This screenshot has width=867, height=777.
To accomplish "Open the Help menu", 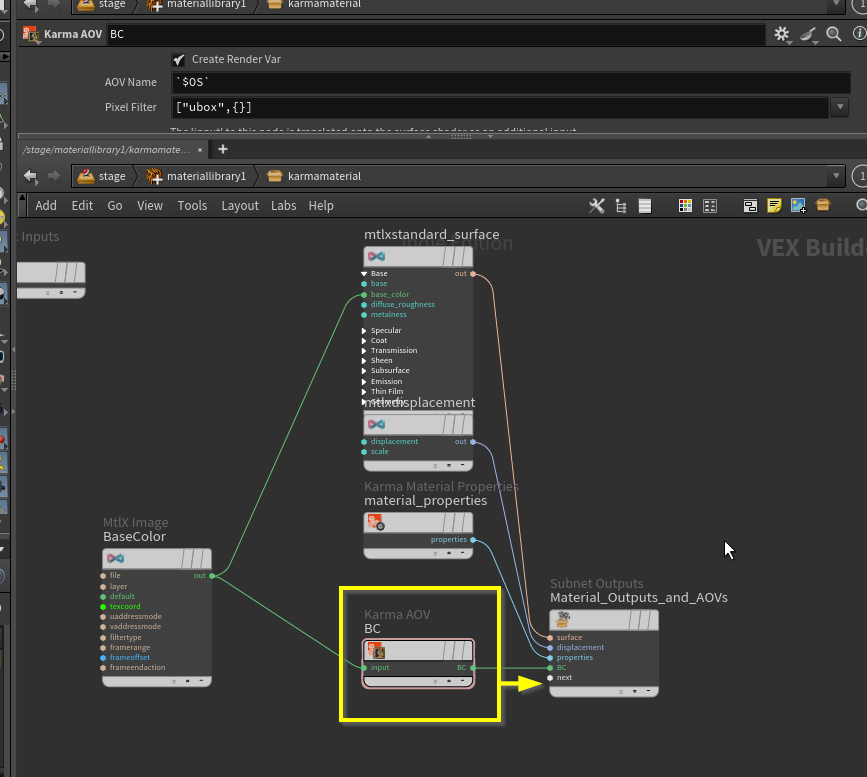I will tap(321, 206).
